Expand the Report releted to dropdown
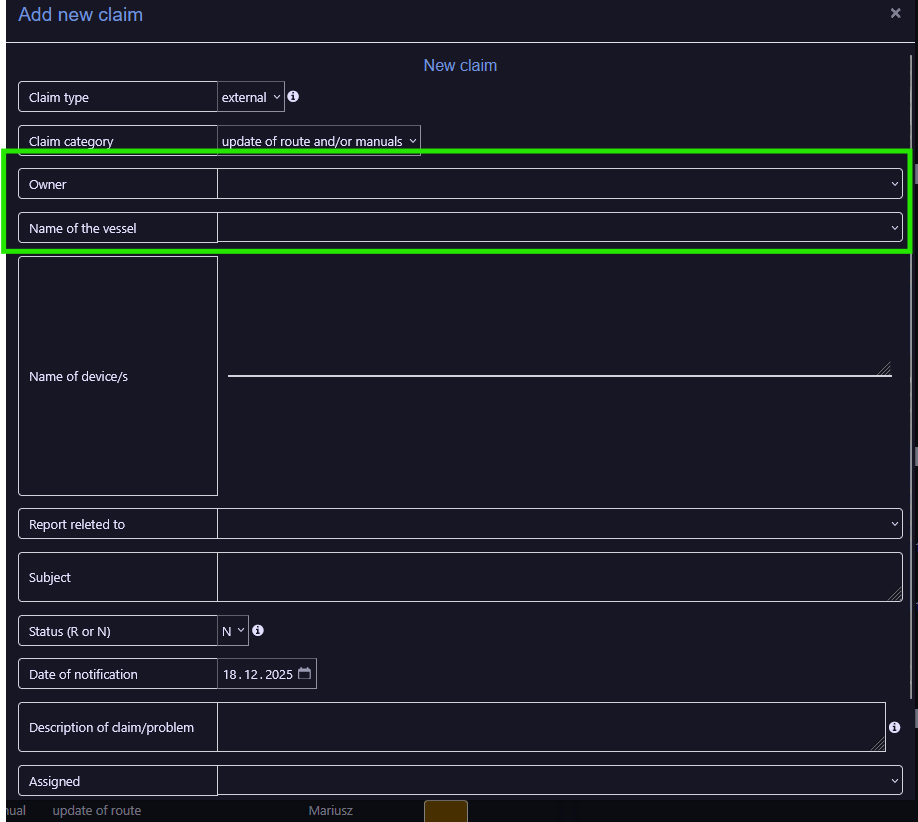Image resolution: width=918 pixels, height=822 pixels. click(560, 524)
